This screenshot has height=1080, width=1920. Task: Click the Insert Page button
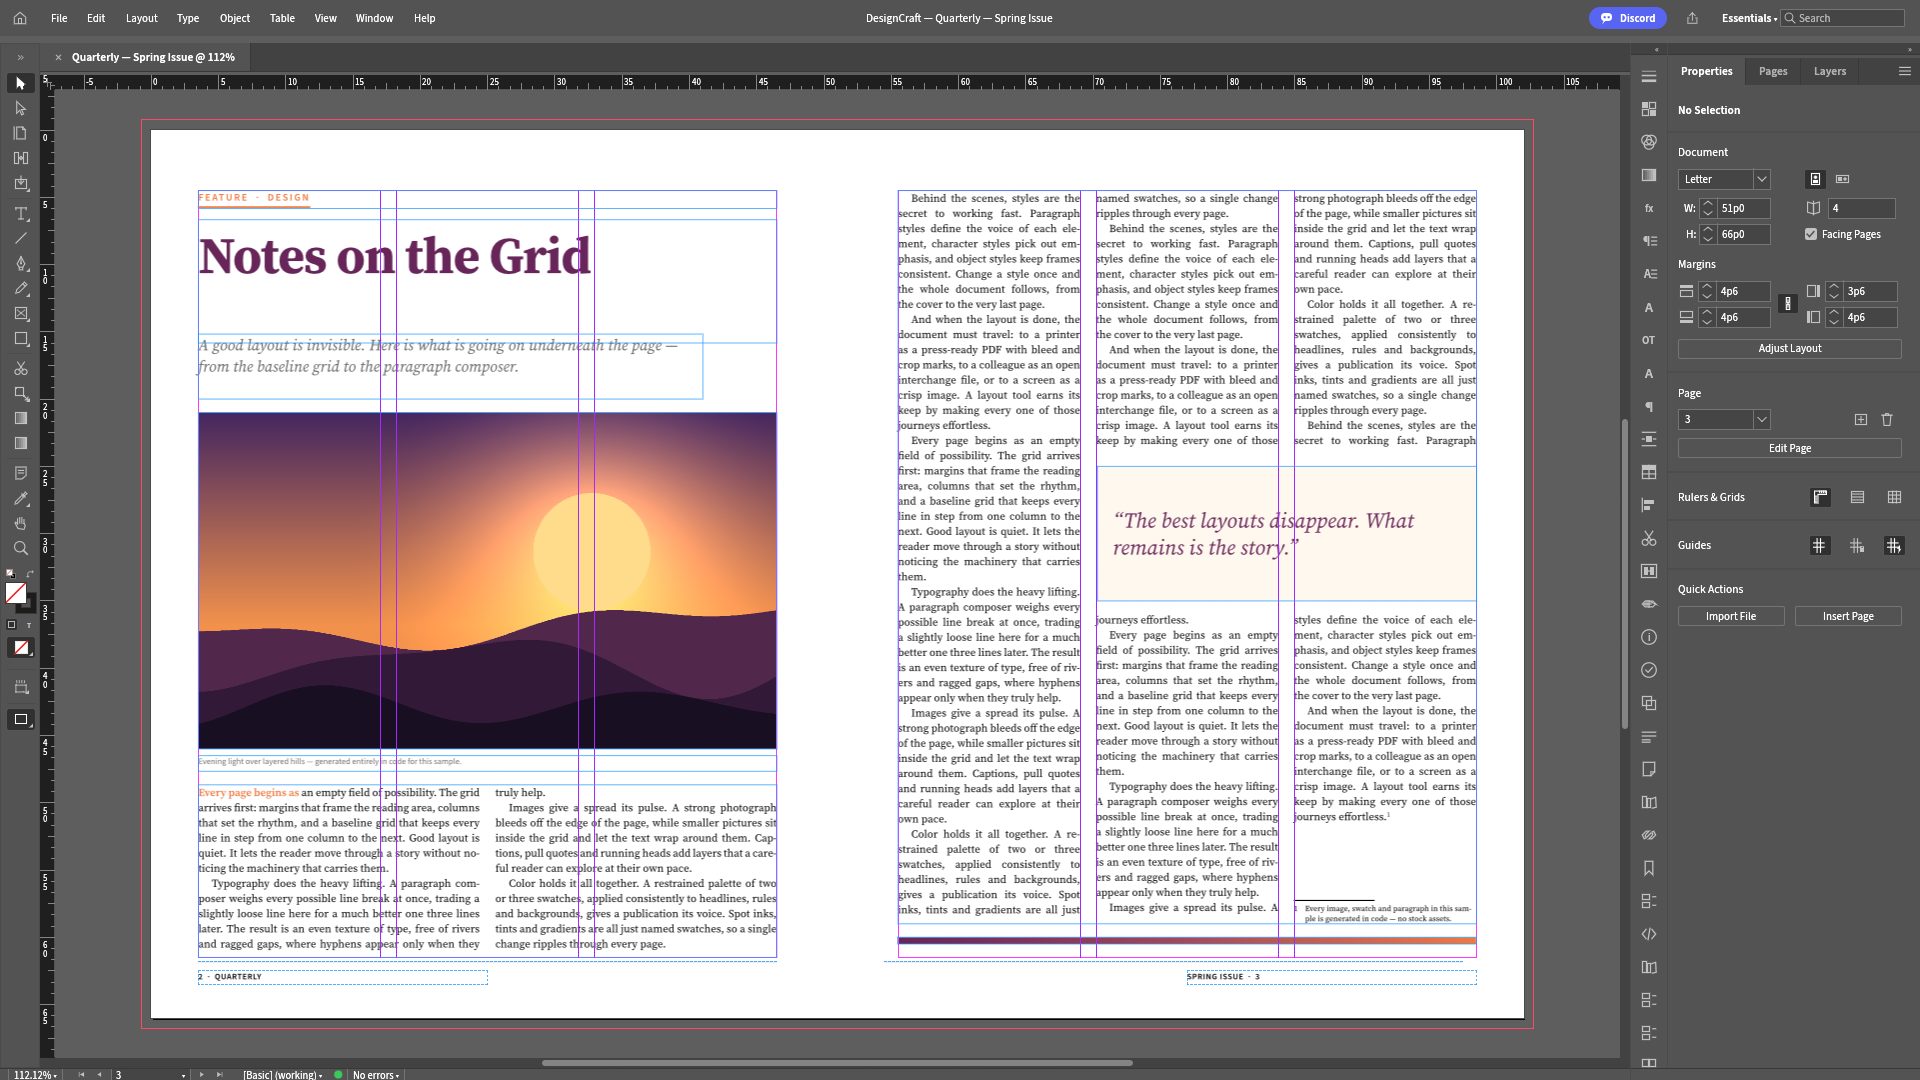[1848, 616]
